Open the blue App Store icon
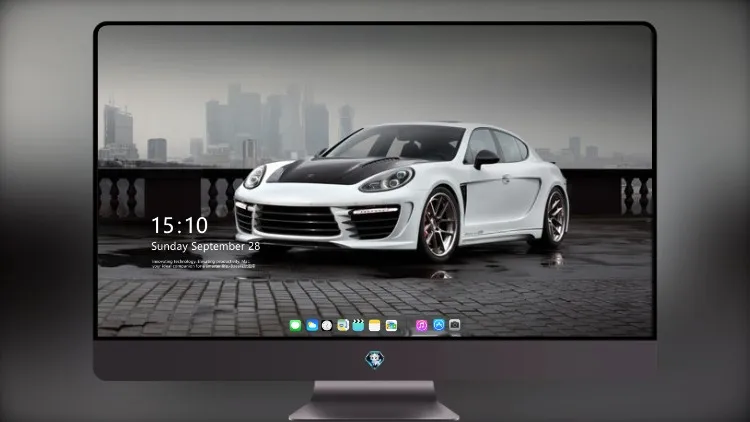Image resolution: width=750 pixels, height=422 pixels. [439, 325]
